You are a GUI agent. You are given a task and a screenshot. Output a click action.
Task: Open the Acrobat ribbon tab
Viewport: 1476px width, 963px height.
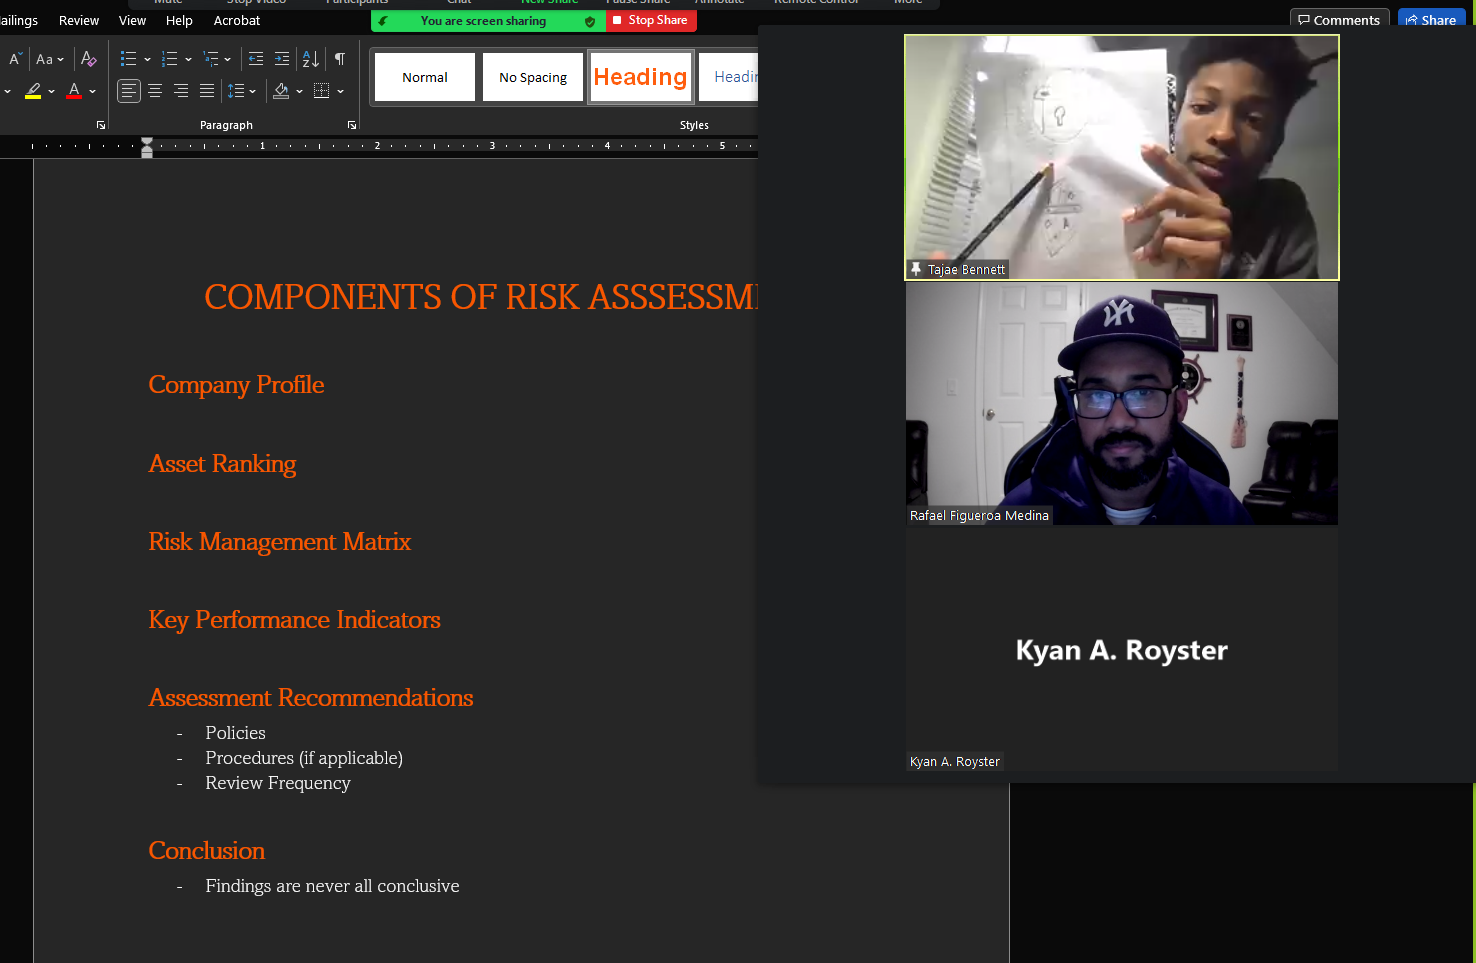pyautogui.click(x=237, y=20)
